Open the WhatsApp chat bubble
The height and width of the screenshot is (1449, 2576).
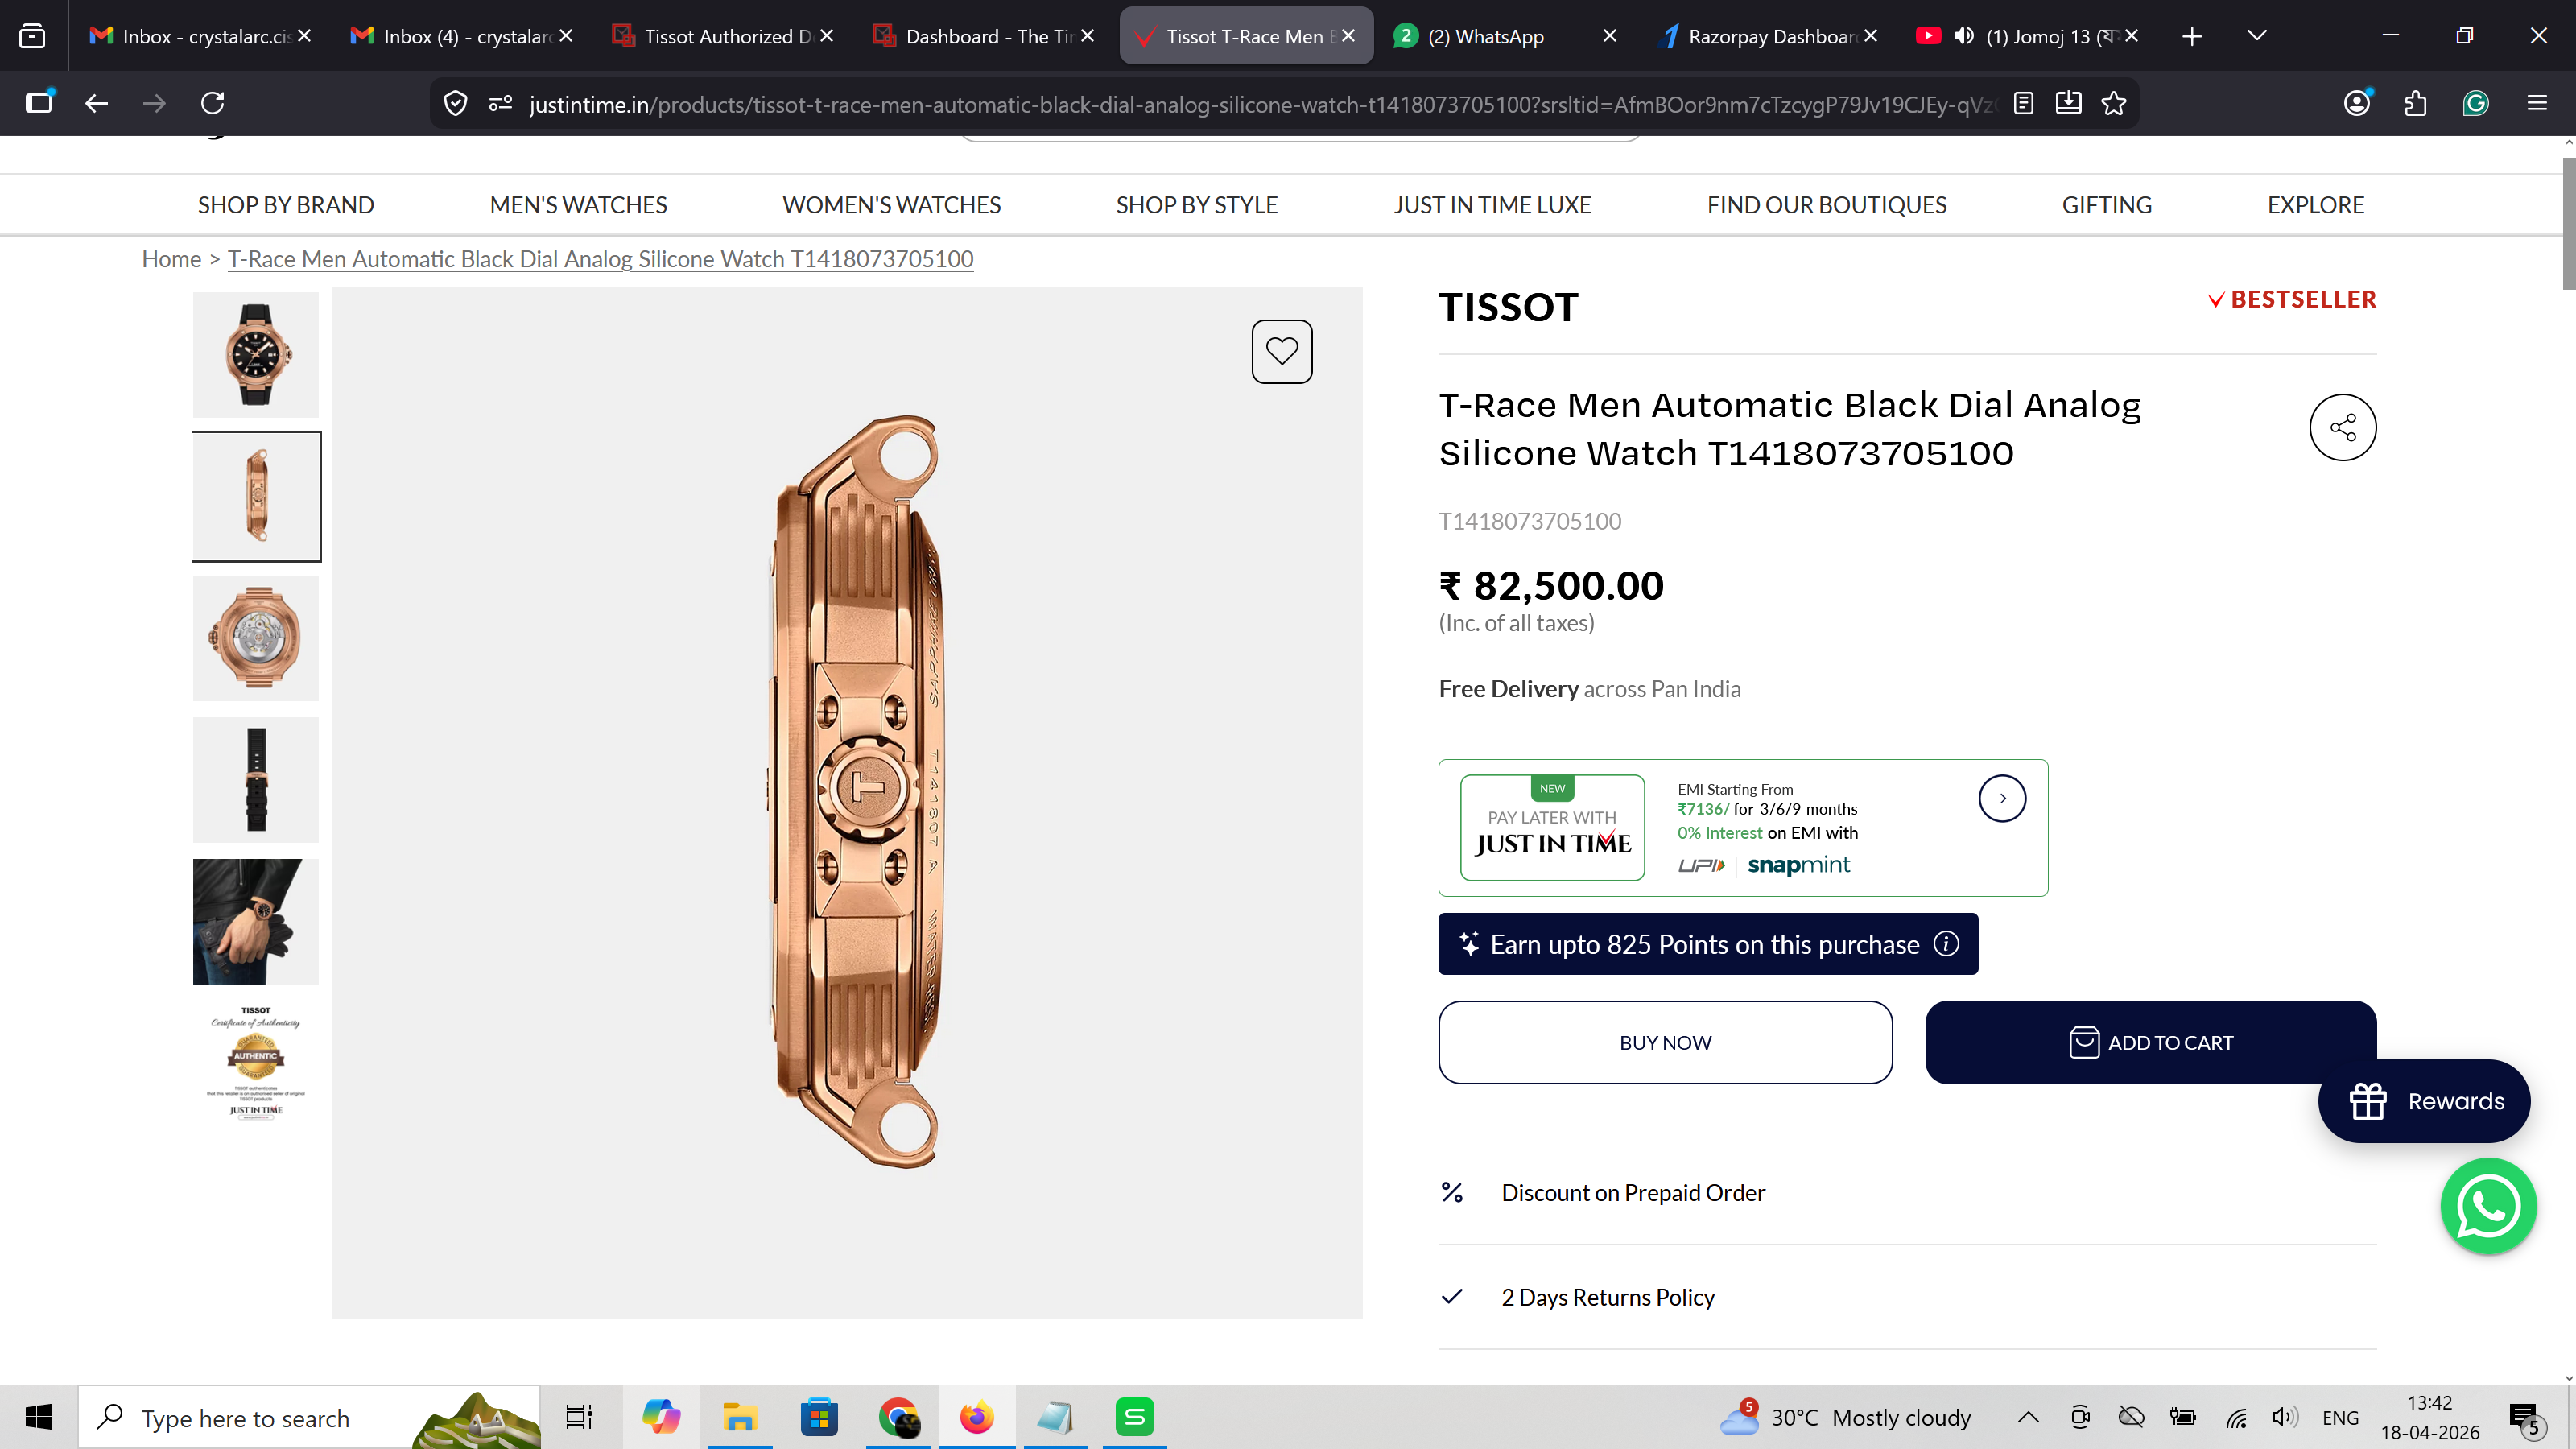pos(2487,1206)
